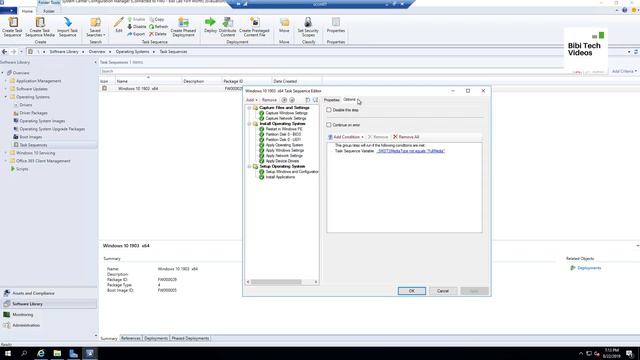Image resolution: width=640 pixels, height=360 pixels.
Task: Select Driver Packages in the navigation tree
Action: click(33, 113)
